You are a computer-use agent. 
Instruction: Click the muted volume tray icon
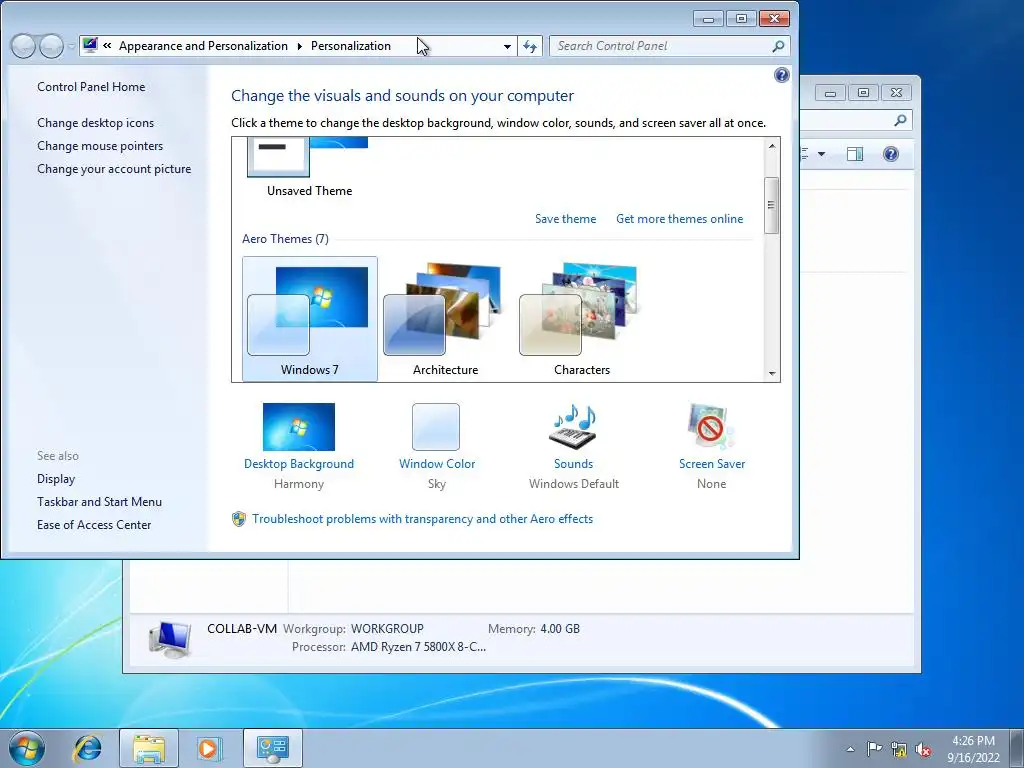(923, 749)
